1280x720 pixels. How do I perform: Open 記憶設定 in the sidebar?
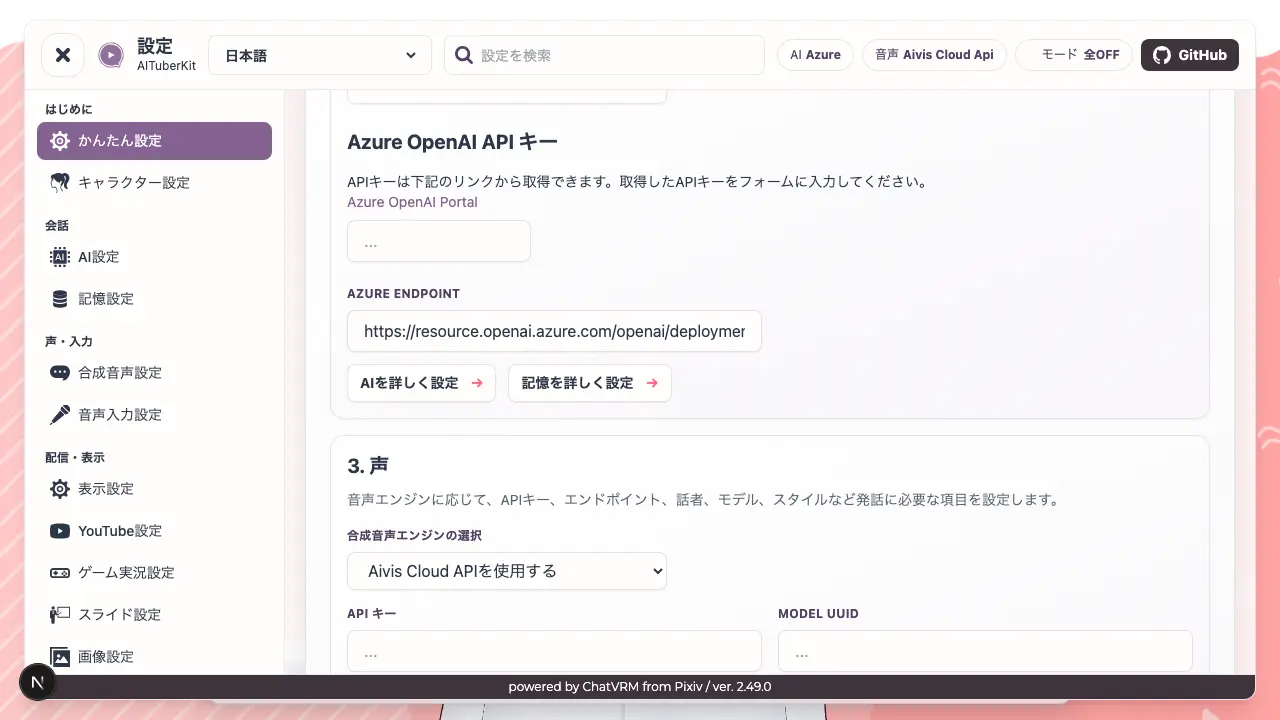[x=154, y=299]
